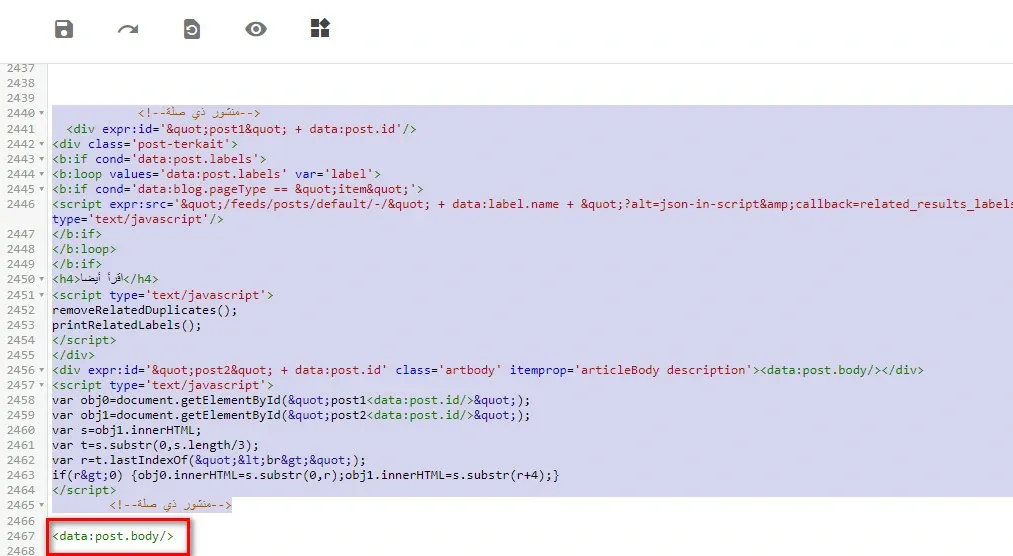Collapse code fold arrow at line 2450
Screen dimensions: 1013x556
click(42, 279)
